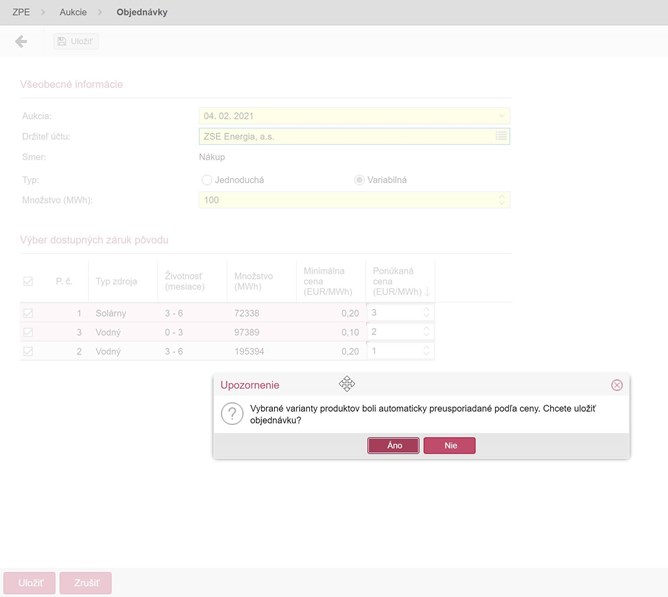The image size is (668, 597).
Task: Toggle the select-all header checkbox
Action: click(x=28, y=281)
